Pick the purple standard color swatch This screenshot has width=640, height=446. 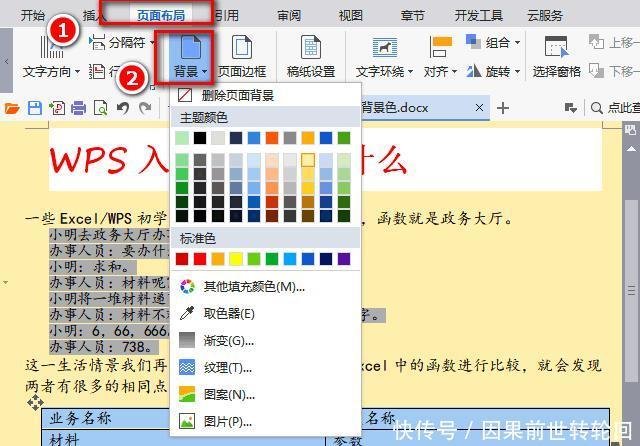tap(344, 259)
